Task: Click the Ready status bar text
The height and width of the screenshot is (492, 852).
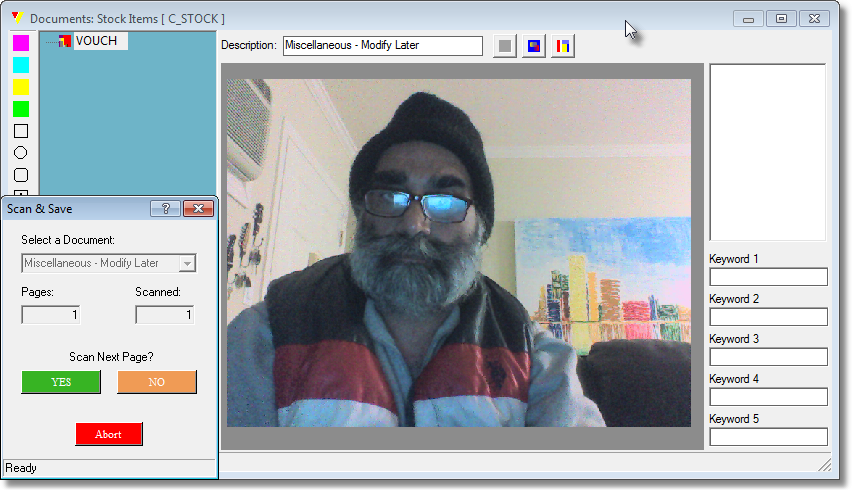Action: [21, 468]
